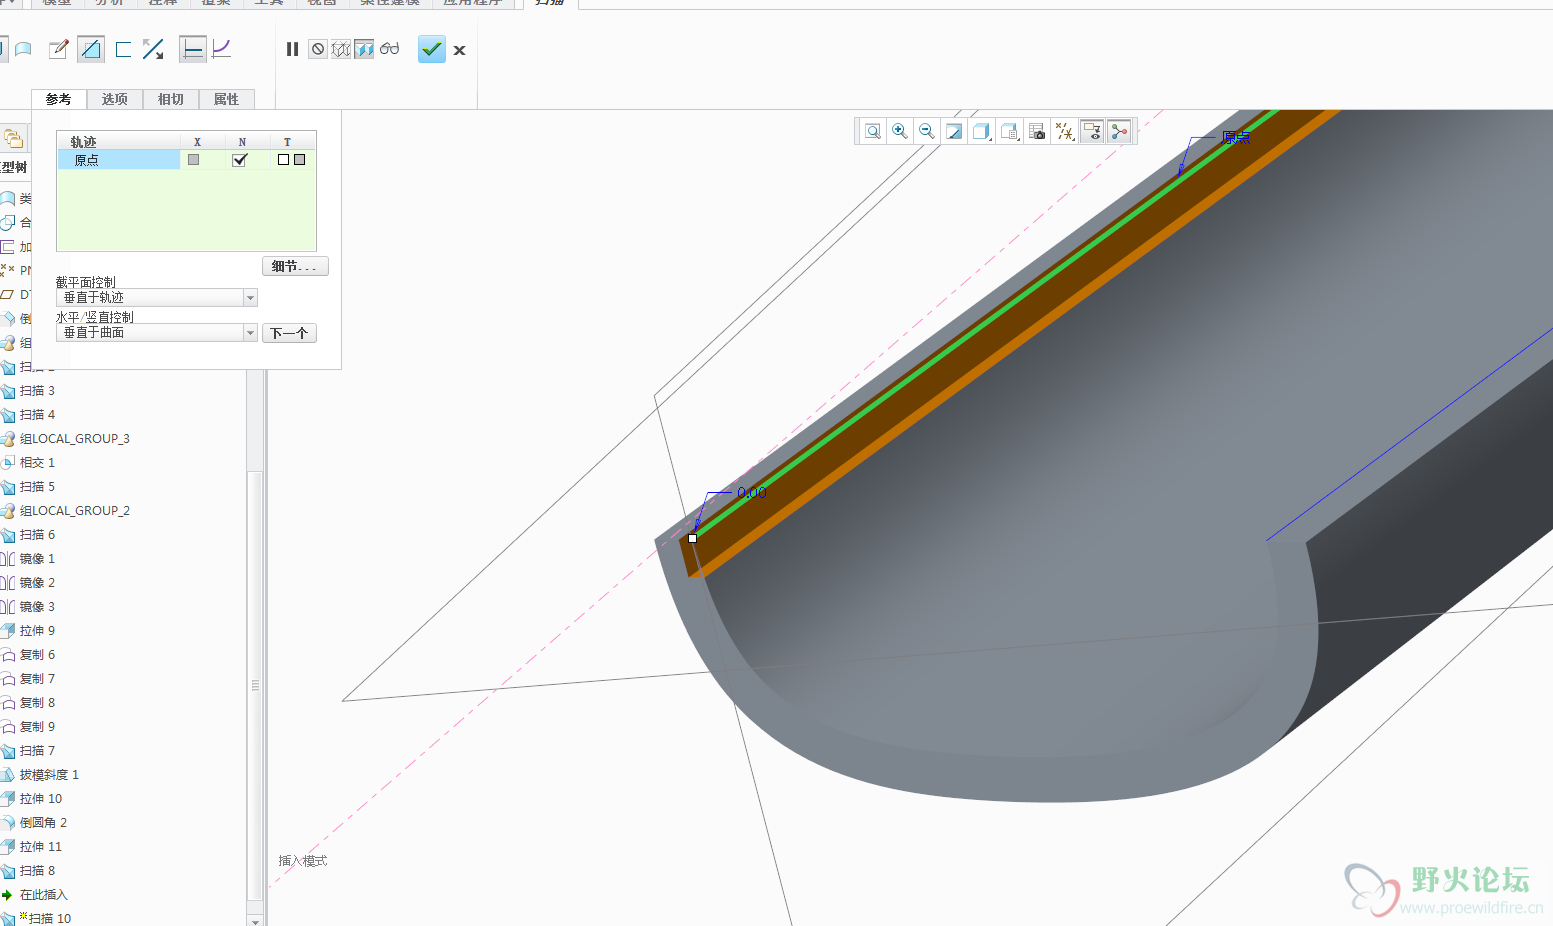Toggle the second T checkbox for 原点
Screen dimensions: 1553x926
click(299, 160)
